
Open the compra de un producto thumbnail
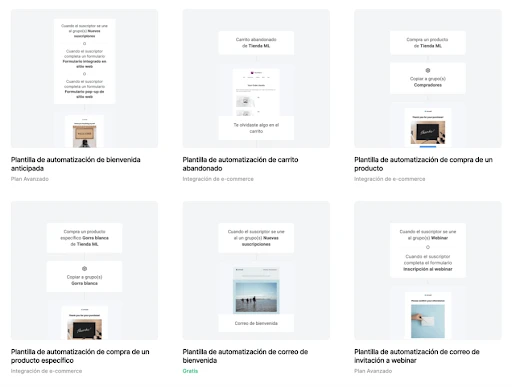coord(428,78)
